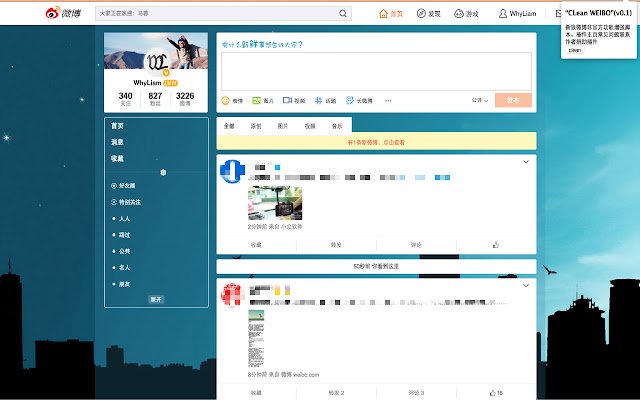Screen dimensions: 640x400
Task: Click the blue avatar of the first post
Action: click(x=232, y=171)
